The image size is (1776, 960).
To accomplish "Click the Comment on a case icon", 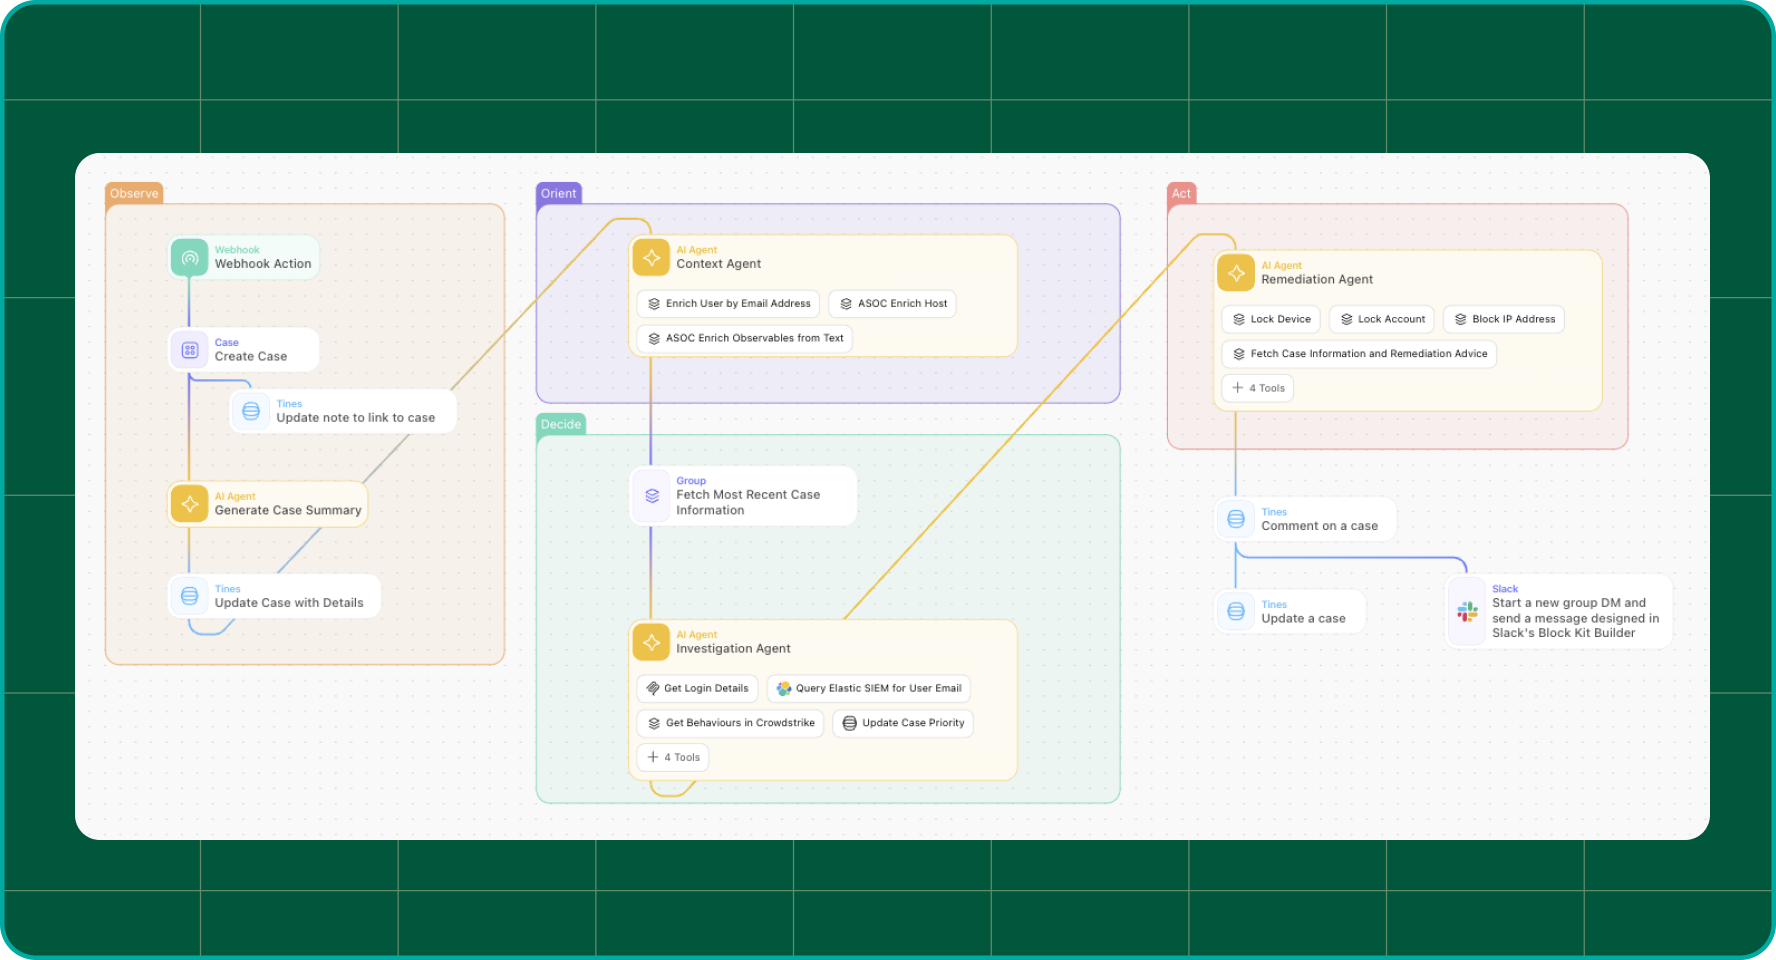I will 1236,519.
